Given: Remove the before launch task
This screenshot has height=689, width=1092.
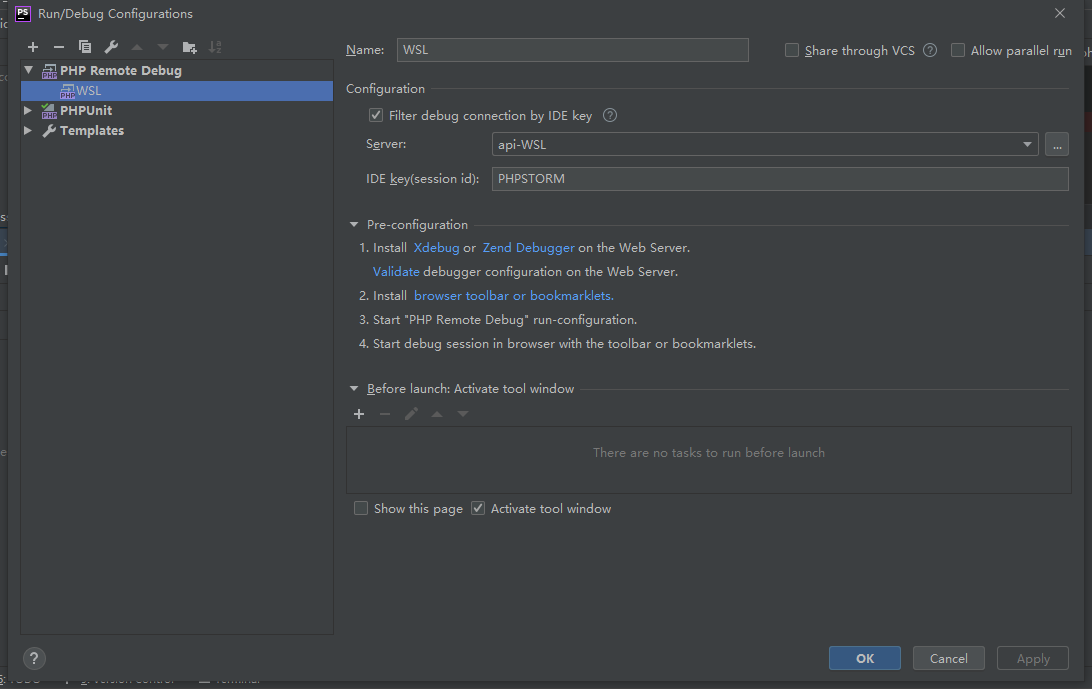Looking at the screenshot, I should pyautogui.click(x=384, y=414).
